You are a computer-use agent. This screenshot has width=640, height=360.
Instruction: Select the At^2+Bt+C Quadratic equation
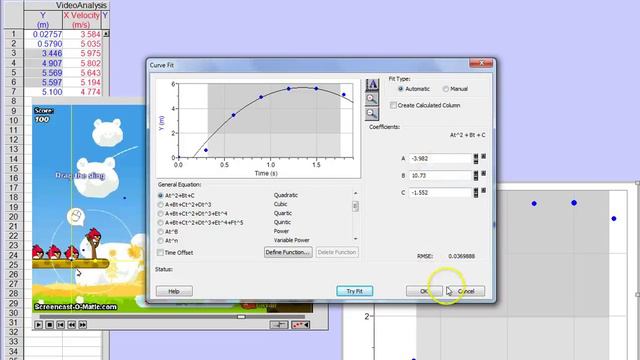click(x=160, y=196)
